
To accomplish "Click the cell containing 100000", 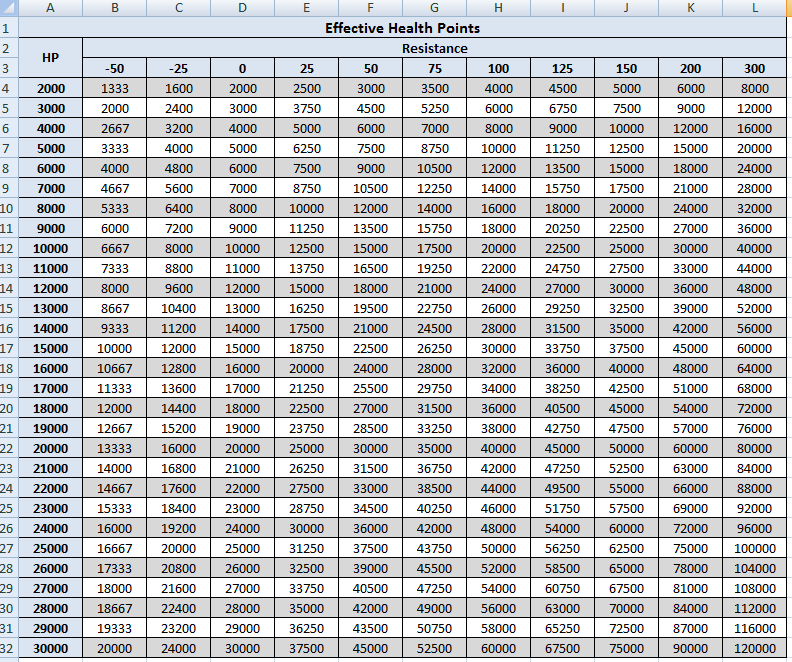I will (x=755, y=548).
